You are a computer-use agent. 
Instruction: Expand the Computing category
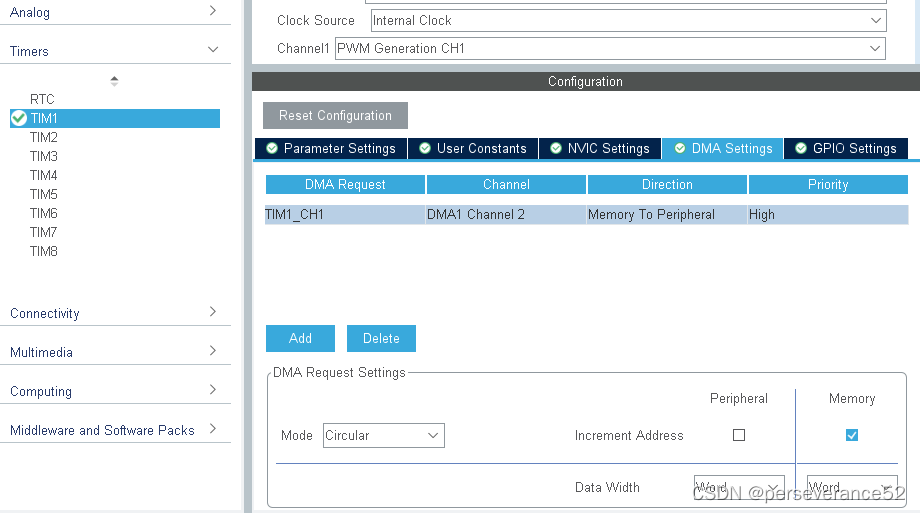coord(213,390)
